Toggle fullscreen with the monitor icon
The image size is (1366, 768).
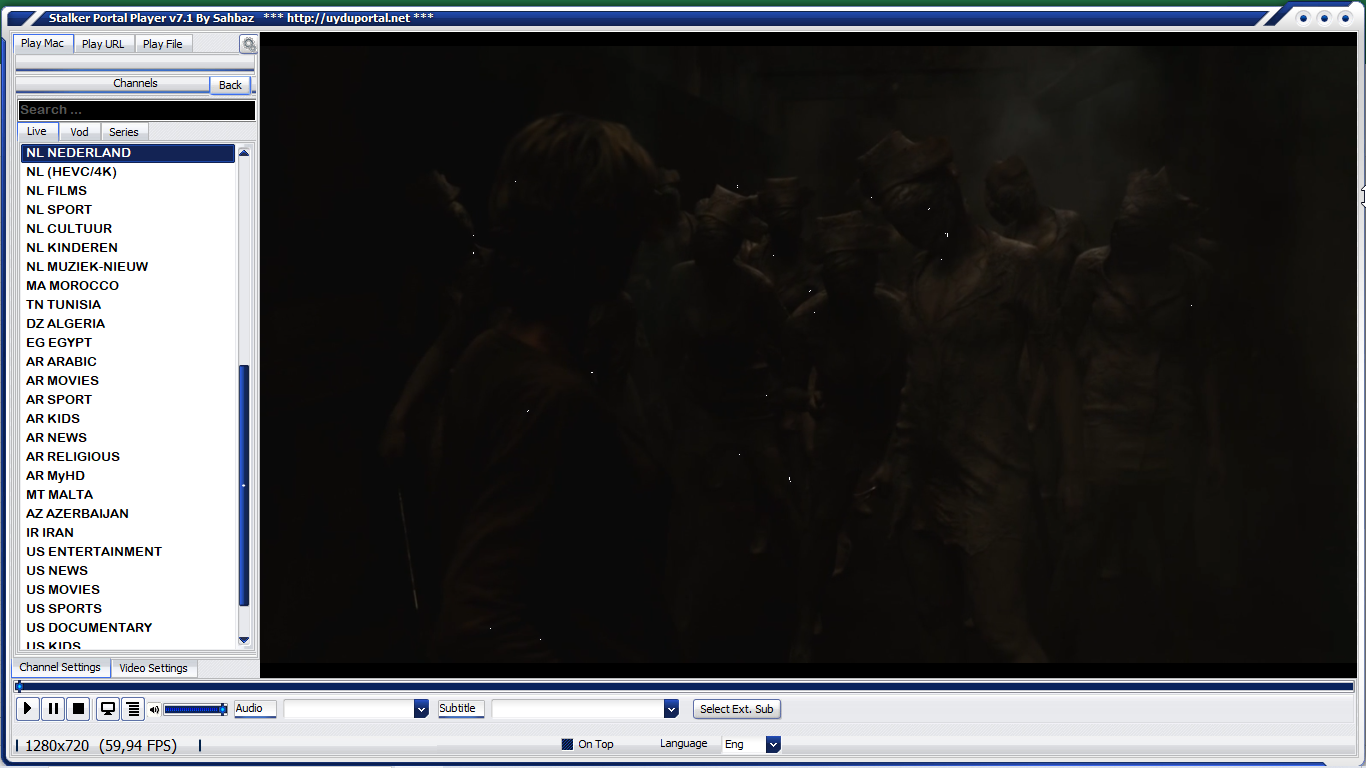click(x=108, y=709)
